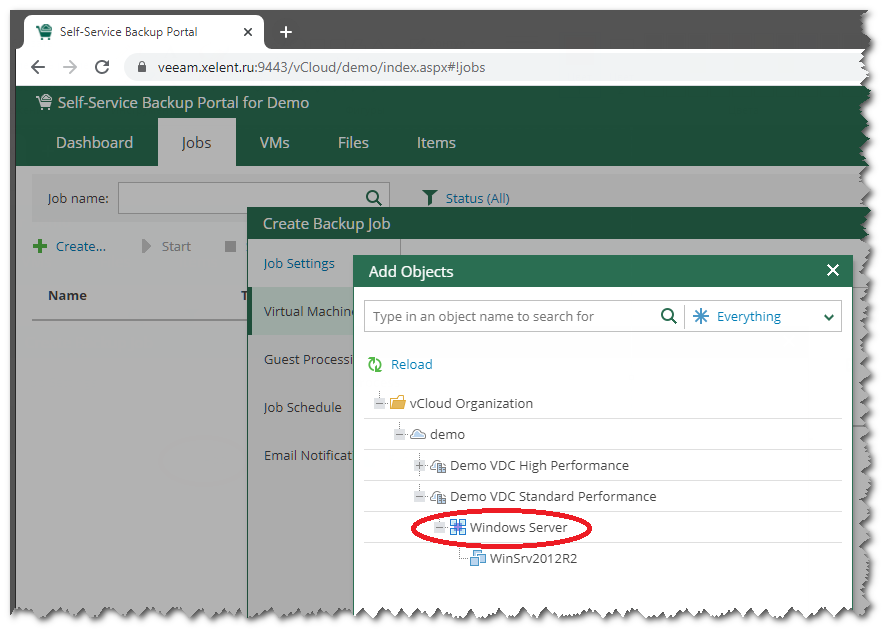The height and width of the screenshot is (635, 888).
Task: Click the browser back arrow
Action: (38, 67)
